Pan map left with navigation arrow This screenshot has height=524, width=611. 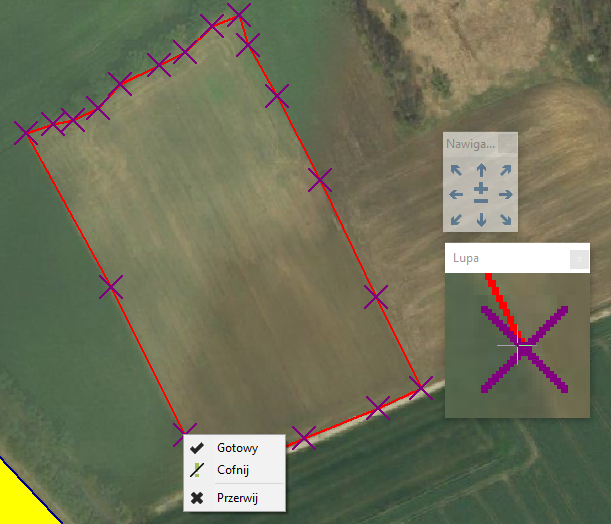(456, 194)
